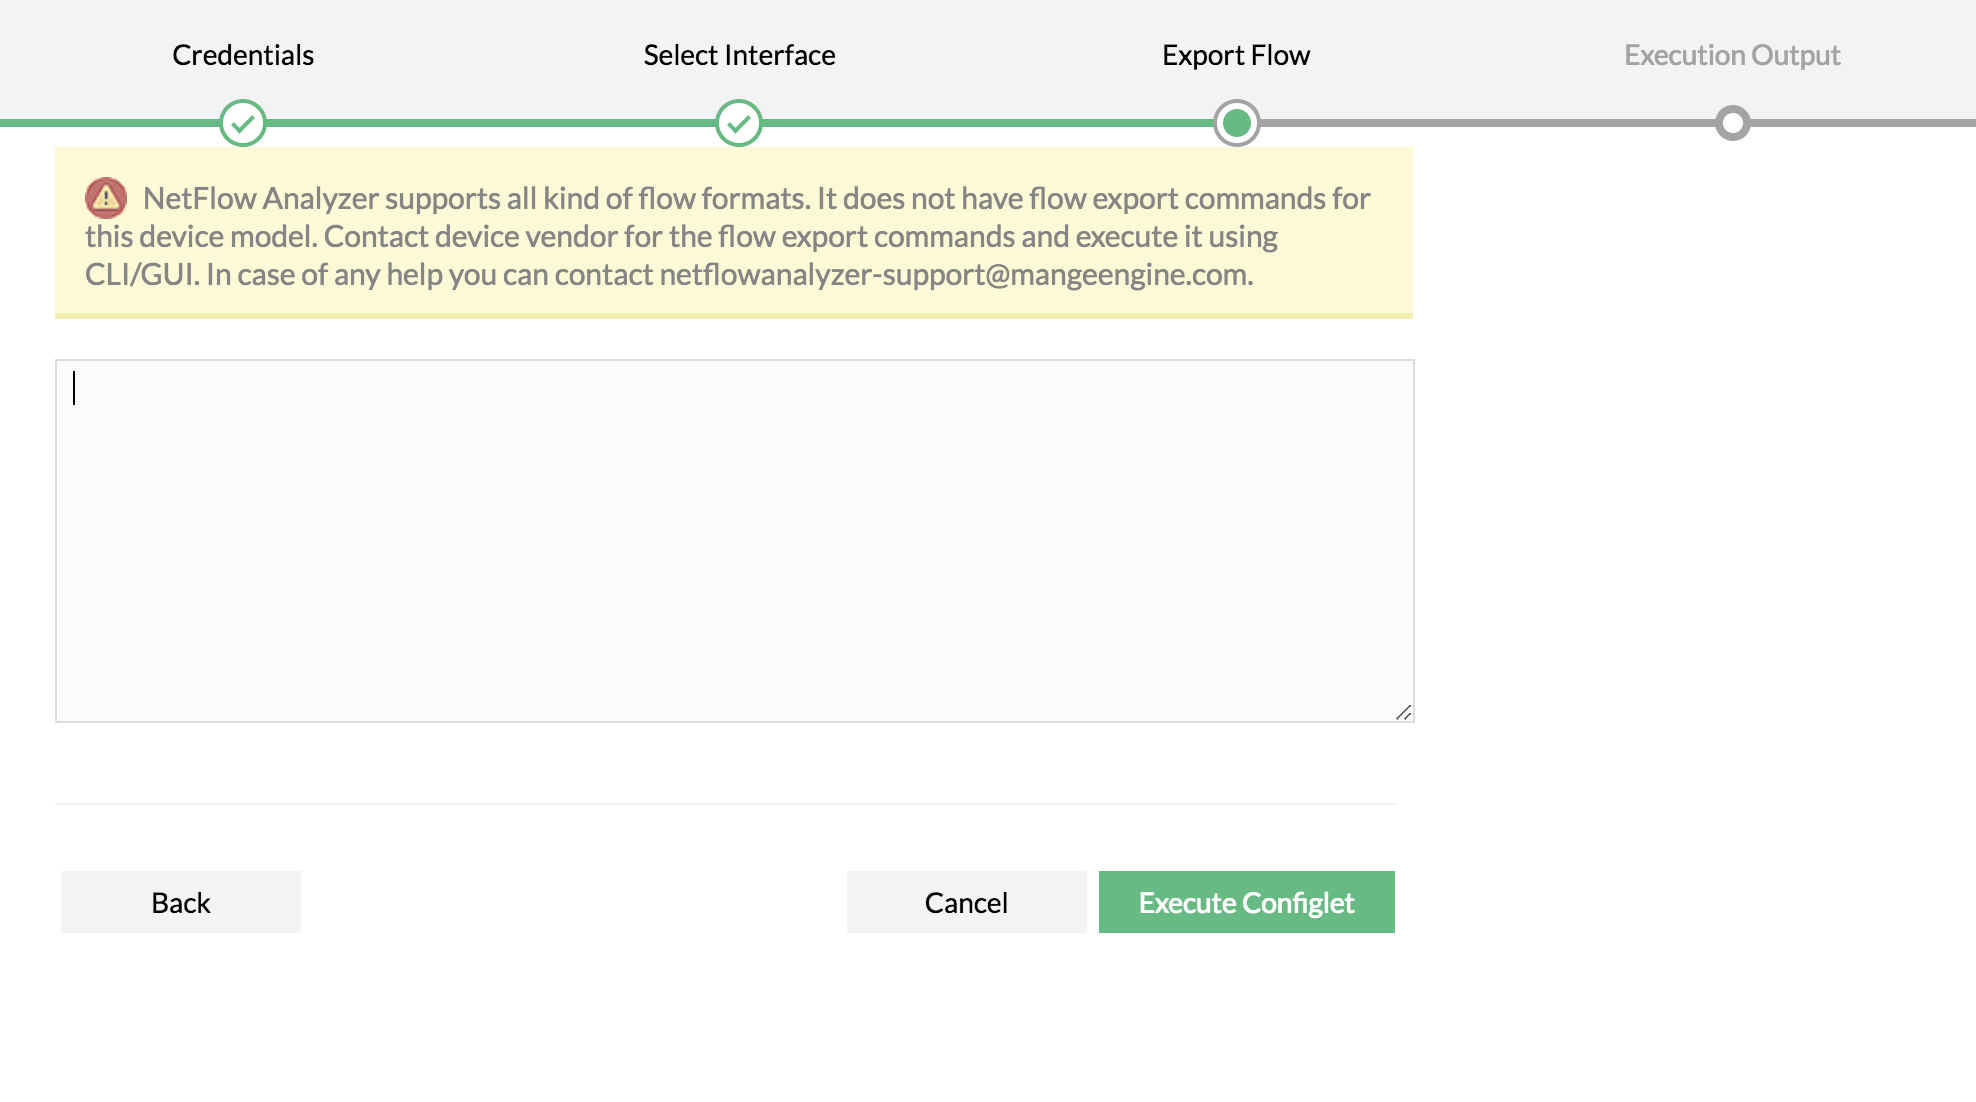The width and height of the screenshot is (1976, 1102).
Task: Click the Execution Output step circle
Action: coord(1732,123)
